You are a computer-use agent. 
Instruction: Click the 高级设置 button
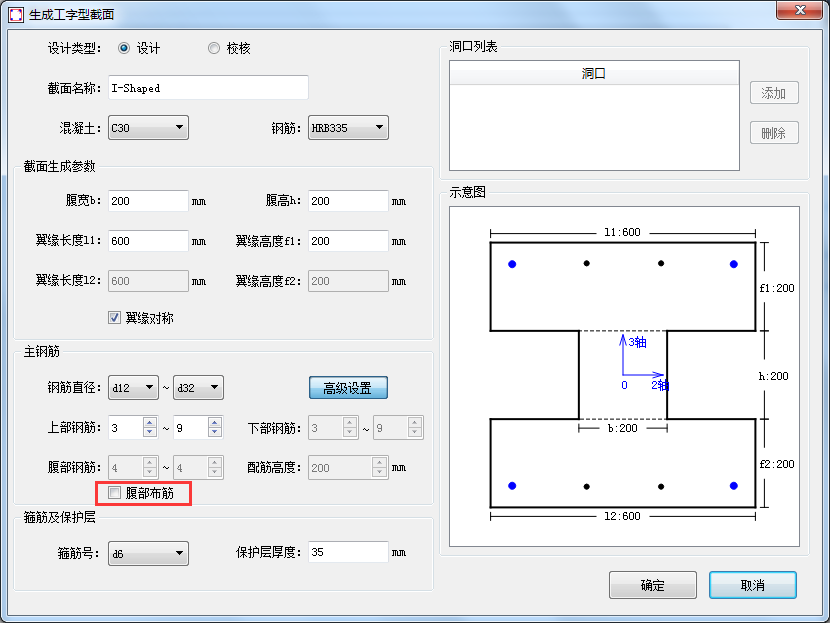(347, 388)
